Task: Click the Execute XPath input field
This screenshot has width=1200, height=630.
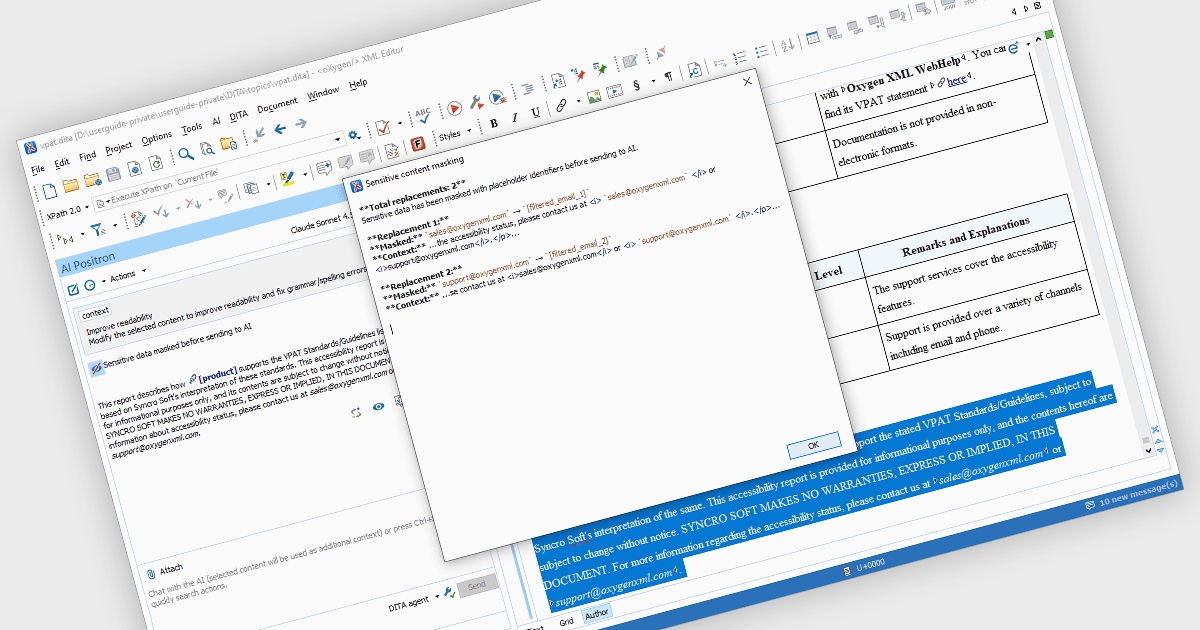Action: point(216,174)
